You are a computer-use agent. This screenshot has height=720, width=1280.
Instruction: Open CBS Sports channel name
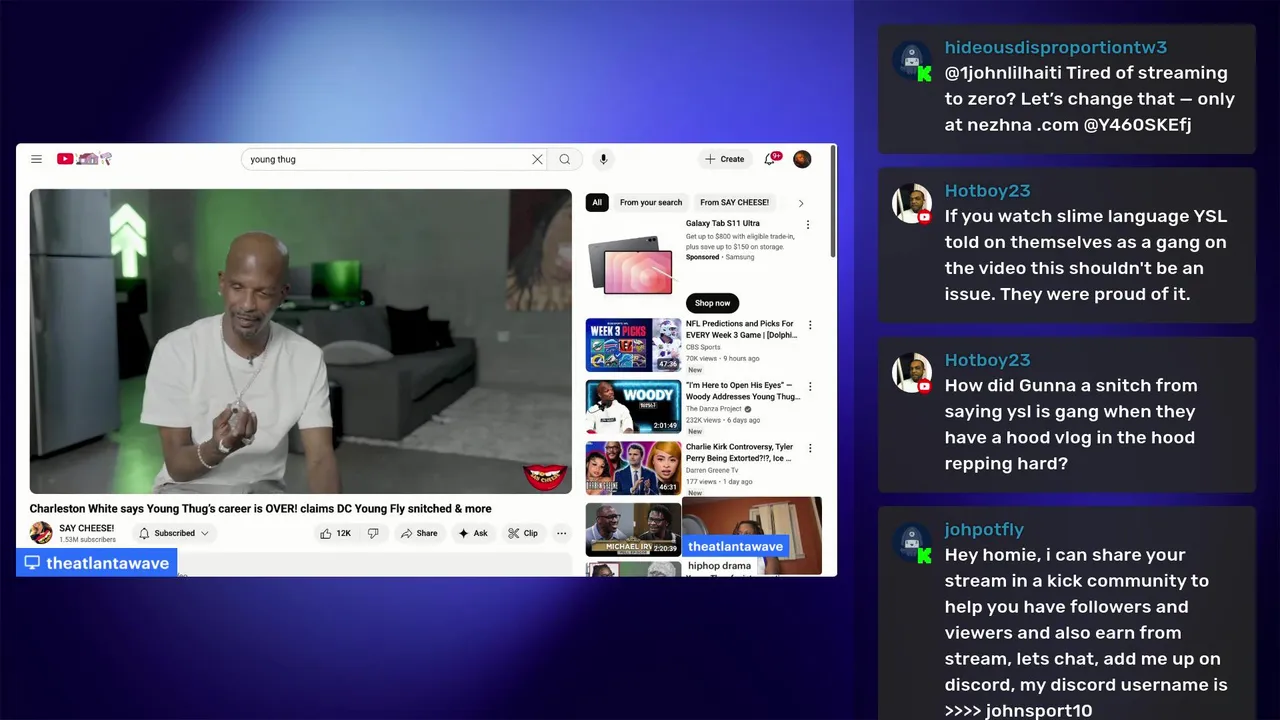703,347
